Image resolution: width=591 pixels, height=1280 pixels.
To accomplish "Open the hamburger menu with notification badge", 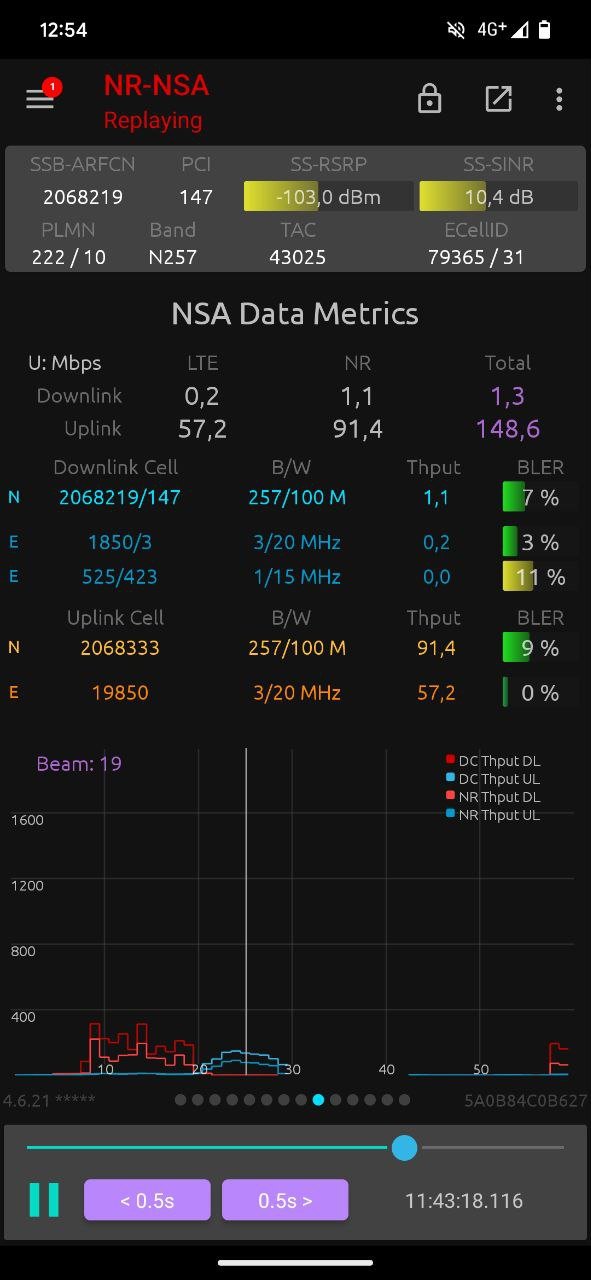I will (41, 98).
